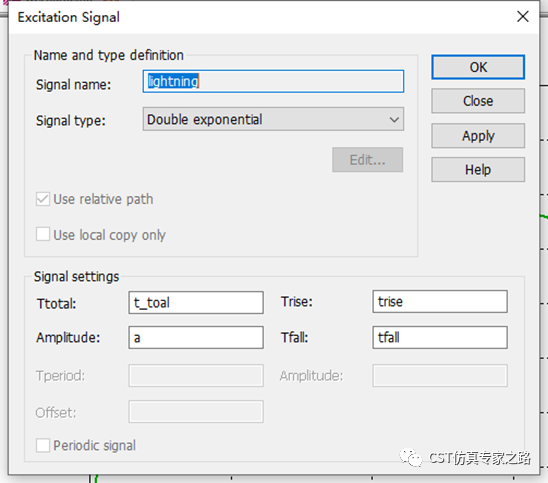
Task: Enable the Periodic signal checkbox
Action: [x=43, y=446]
